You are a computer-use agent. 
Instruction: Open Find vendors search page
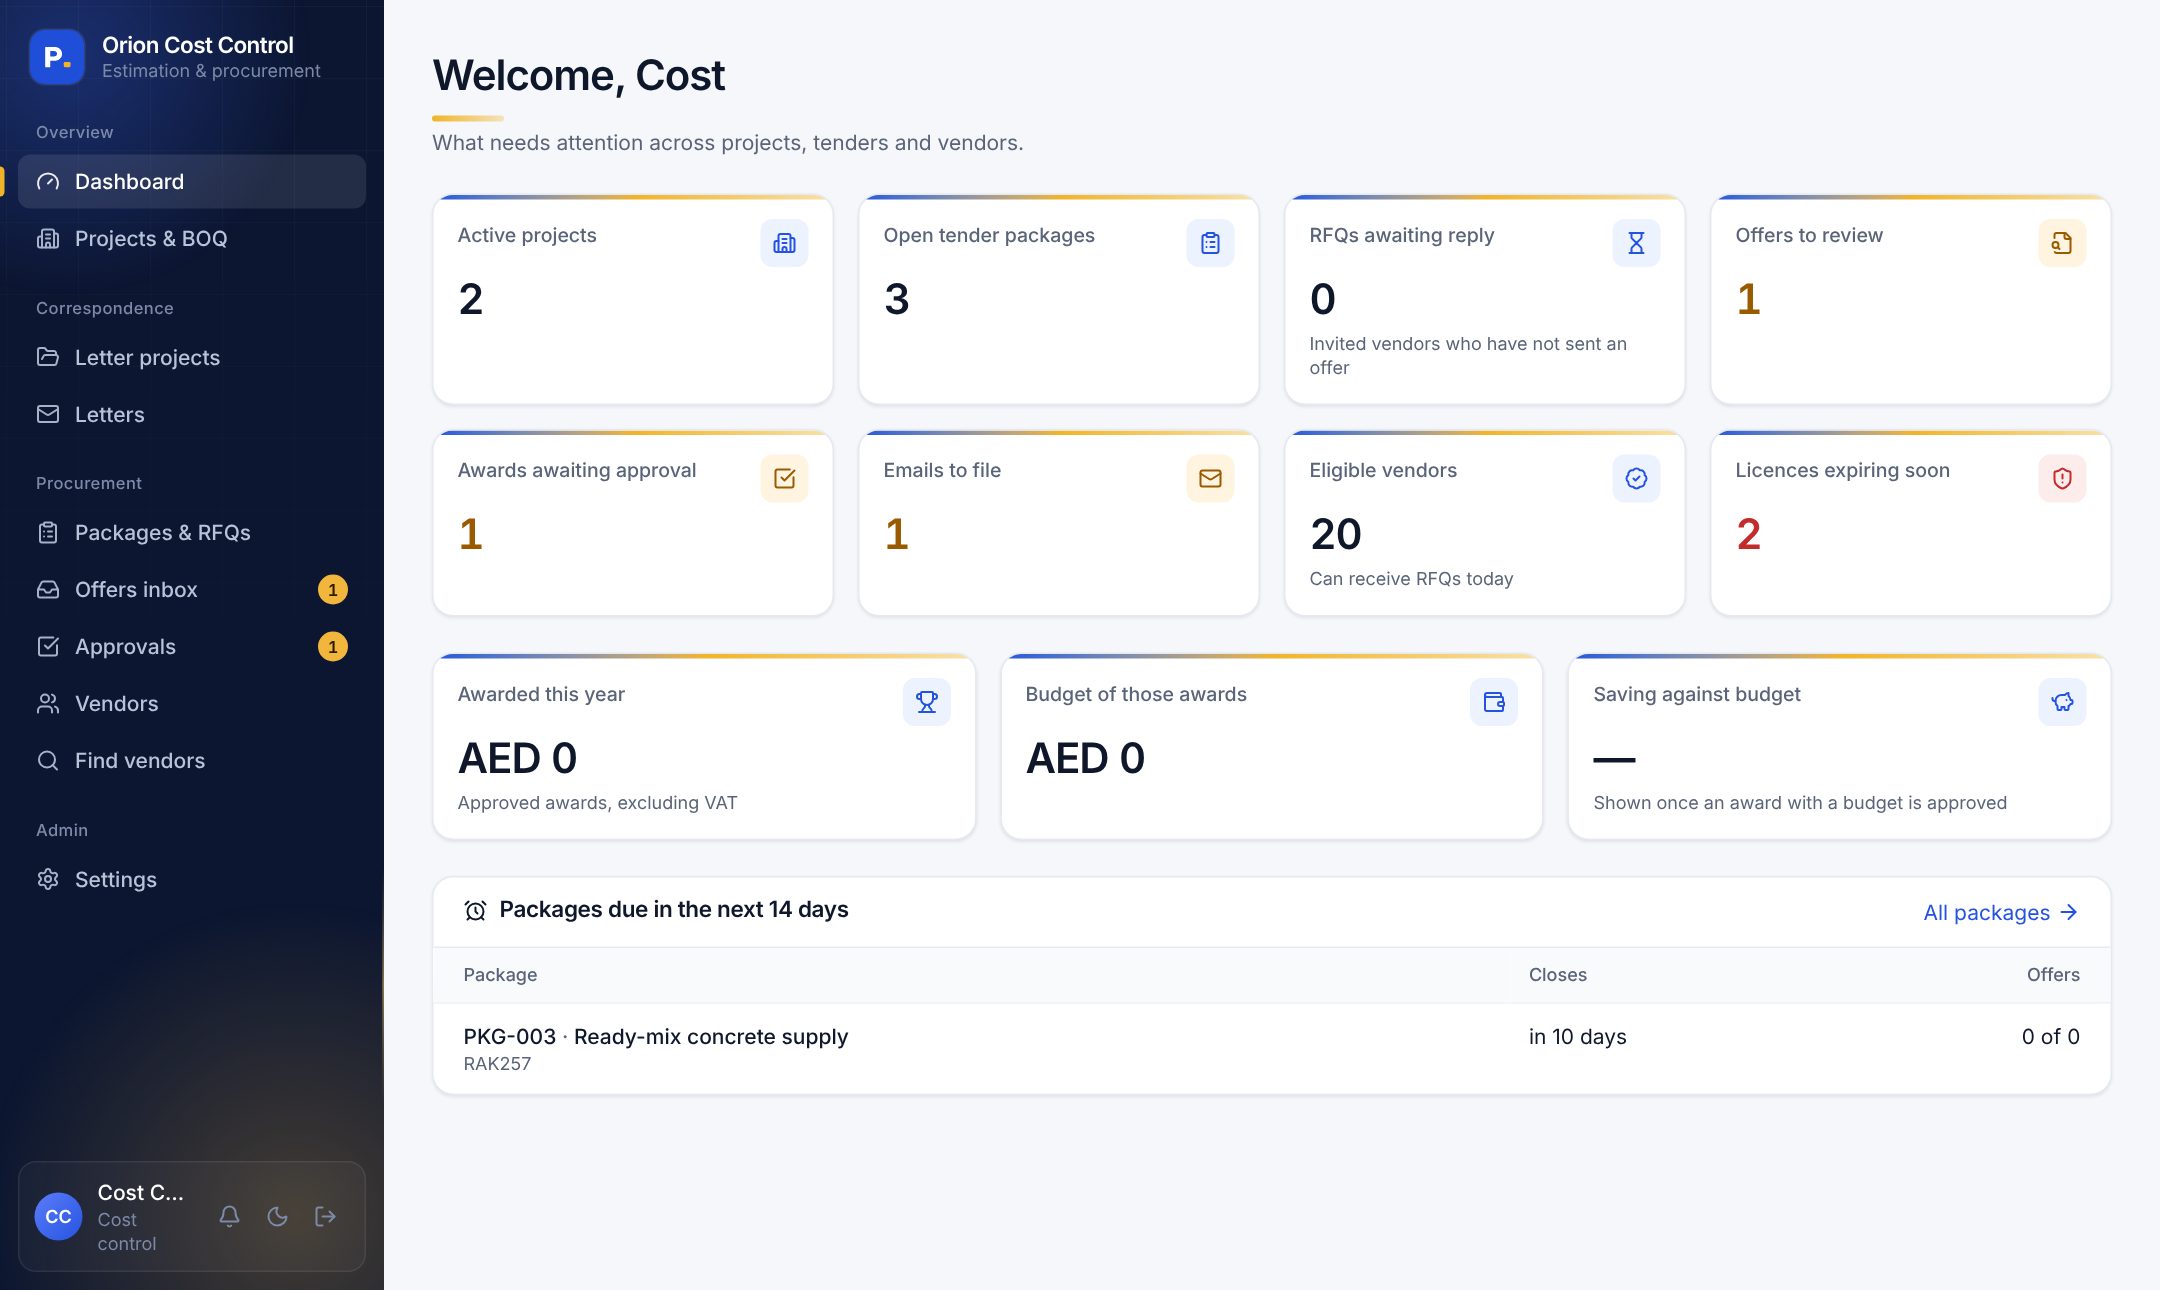click(x=192, y=760)
